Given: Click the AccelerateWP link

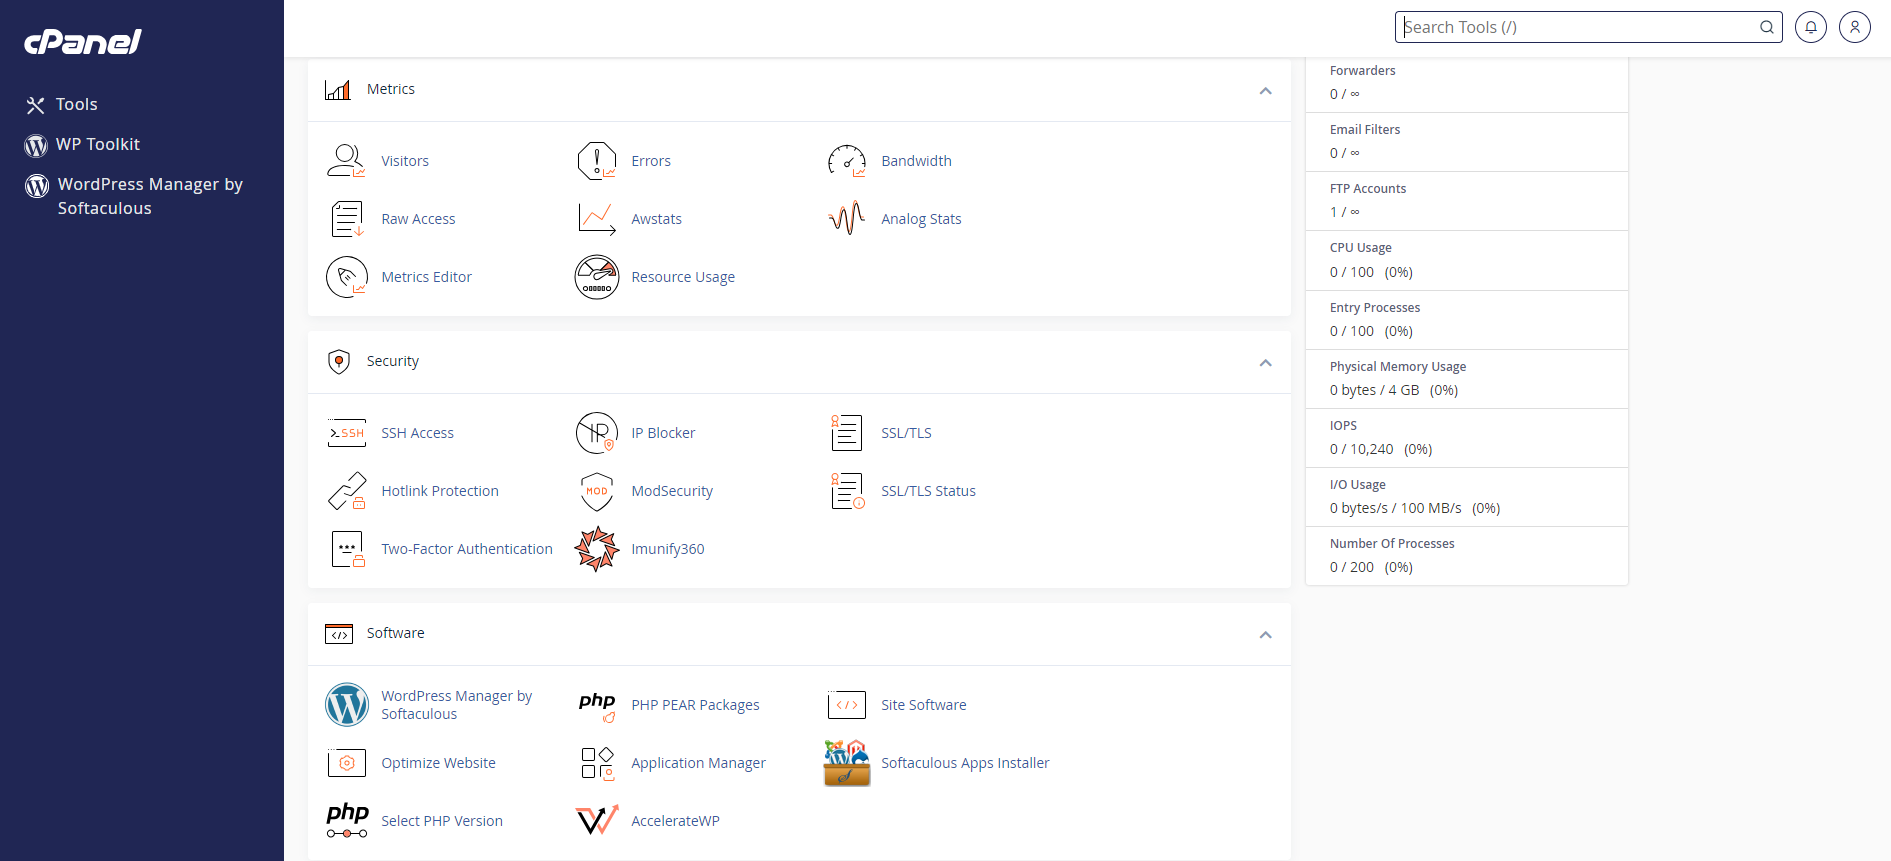Looking at the screenshot, I should (675, 821).
